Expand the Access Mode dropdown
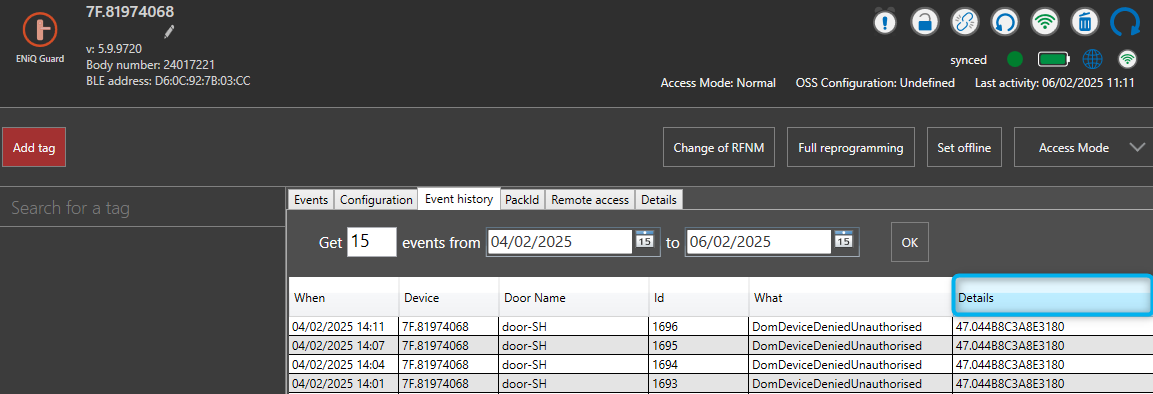1153x394 pixels. pos(1082,148)
